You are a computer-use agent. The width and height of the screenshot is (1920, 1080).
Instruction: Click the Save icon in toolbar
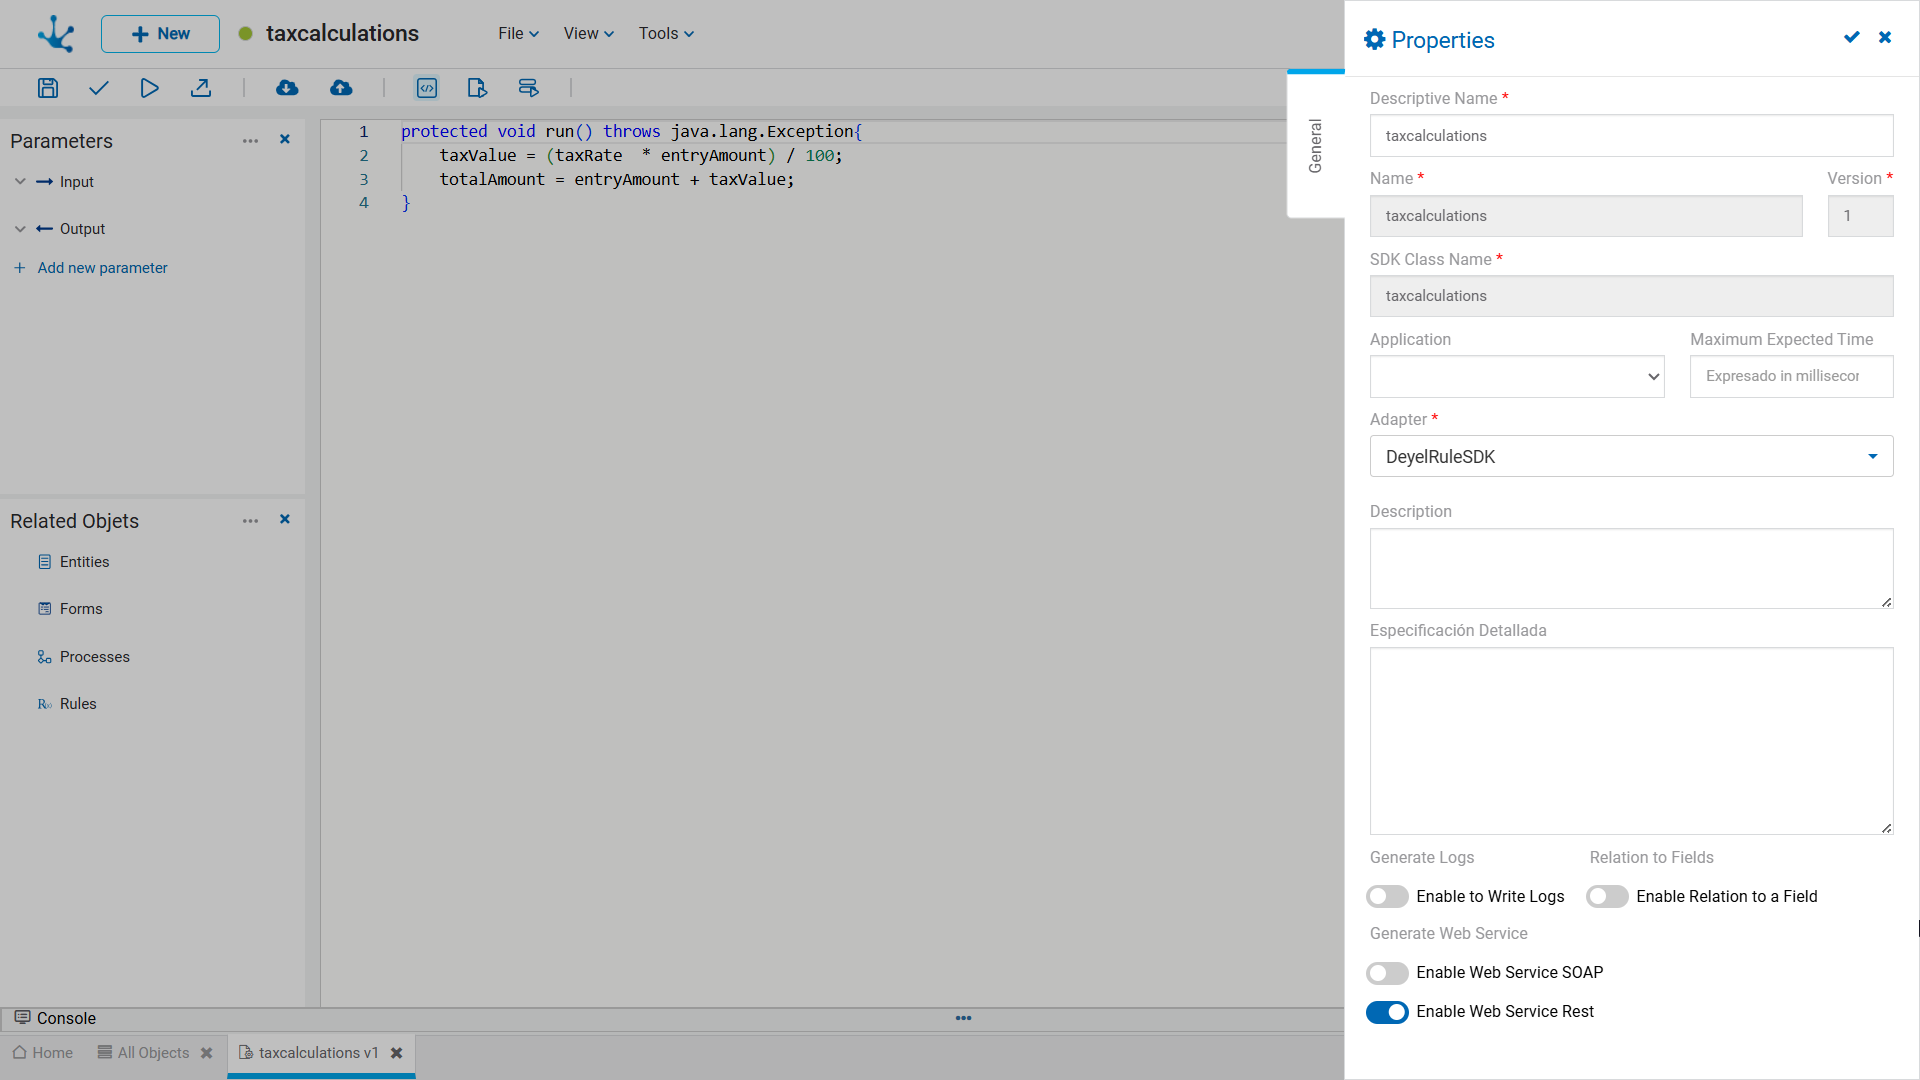click(47, 88)
